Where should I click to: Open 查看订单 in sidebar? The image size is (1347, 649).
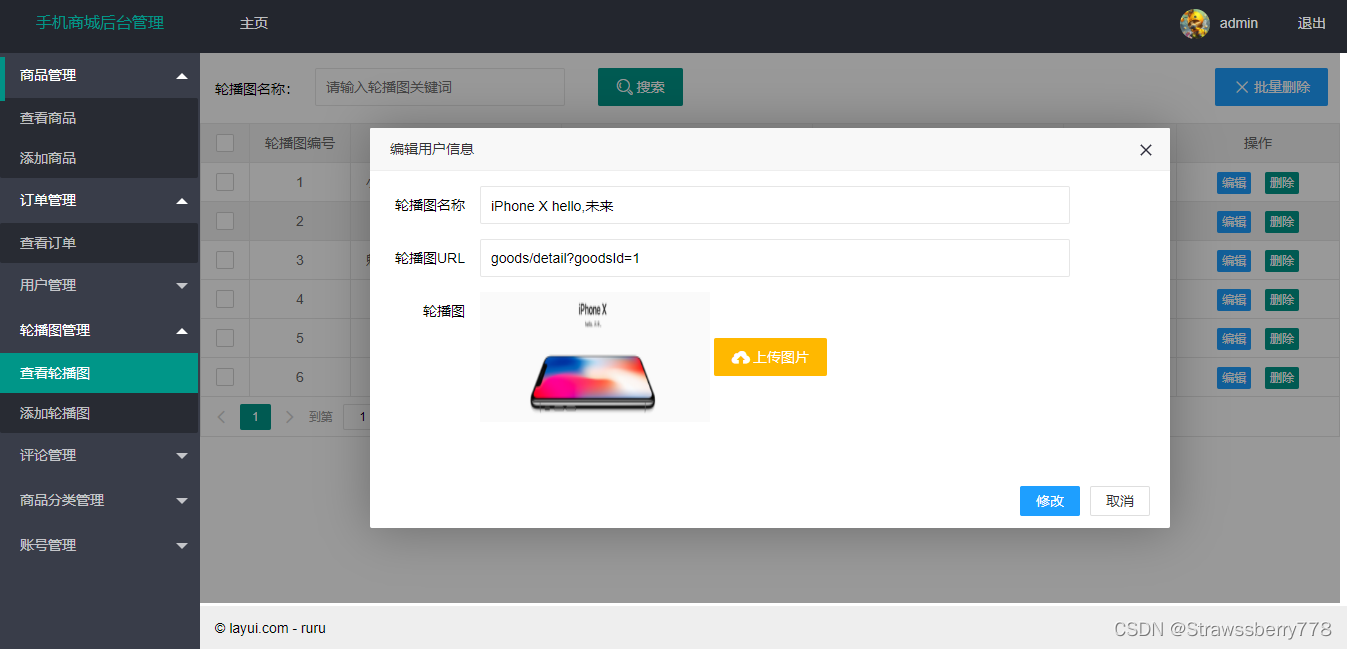[100, 243]
